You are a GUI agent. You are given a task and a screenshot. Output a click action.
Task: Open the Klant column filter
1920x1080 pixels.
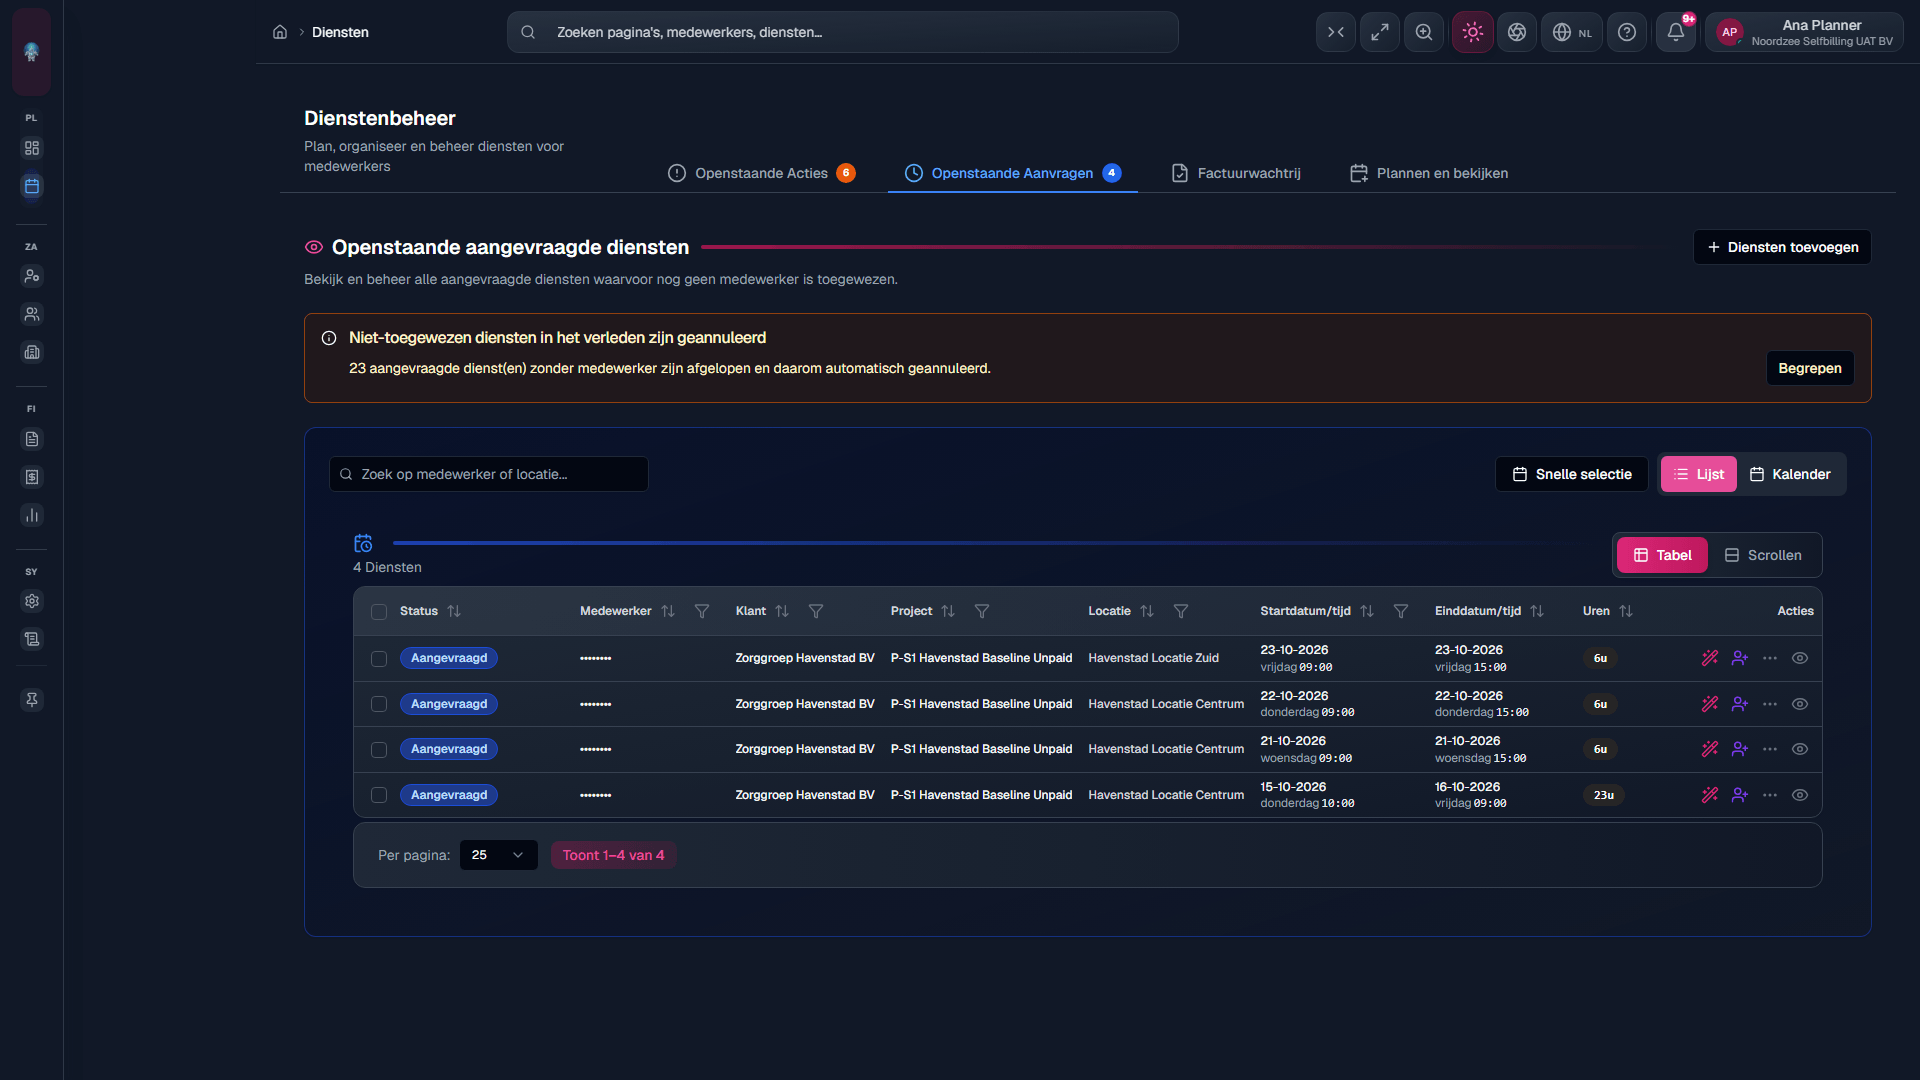pos(816,611)
